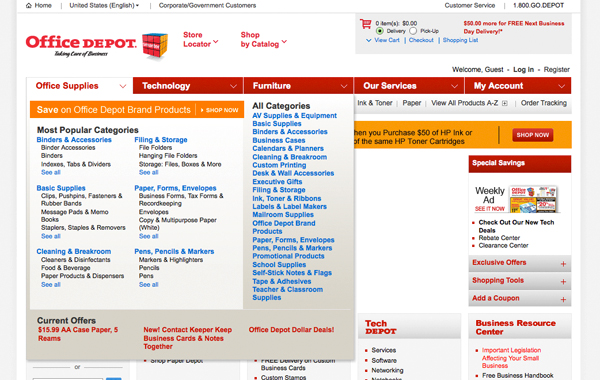
Task: Click the Contact Keeper offer link
Action: 188,338
